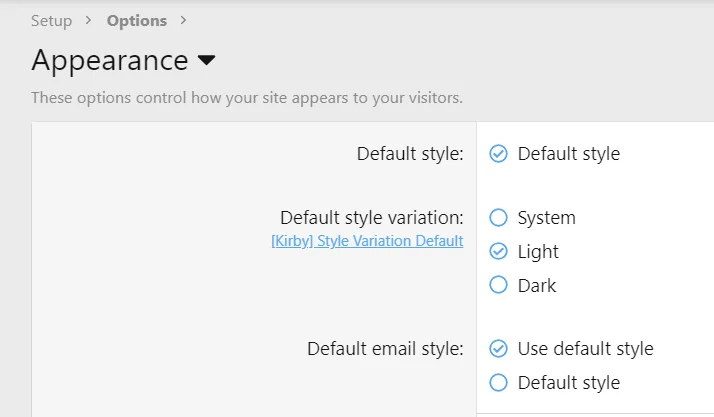Click the 'Use default style' option label text
This screenshot has height=417, width=714.
[x=585, y=349]
